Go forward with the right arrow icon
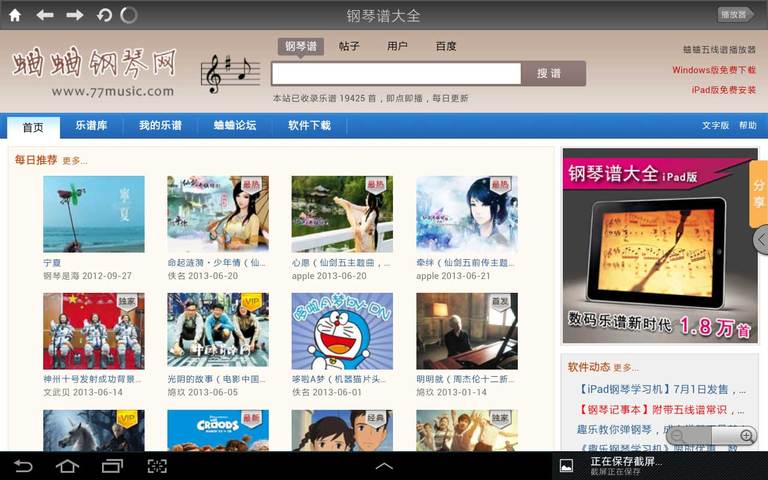The width and height of the screenshot is (768, 480). click(x=75, y=15)
